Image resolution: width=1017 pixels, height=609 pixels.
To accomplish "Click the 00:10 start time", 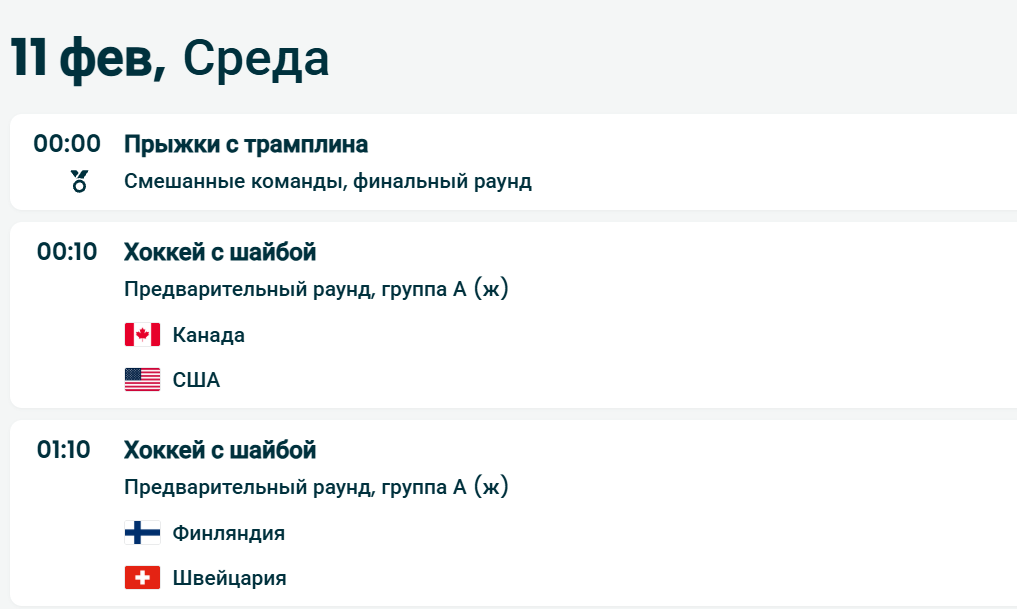I will coord(67,252).
